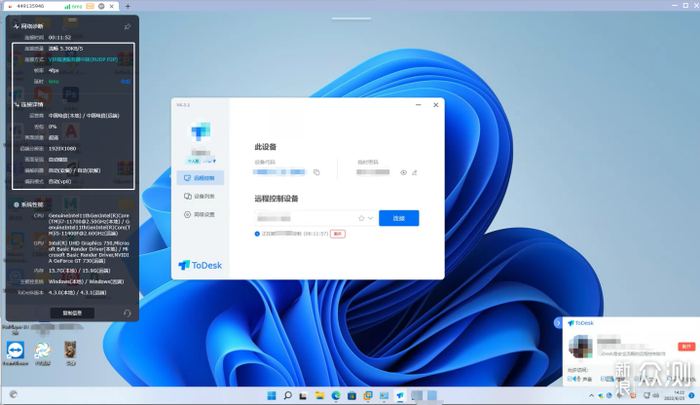
Task: Click the 6ms signal indicator in tab
Action: 74,6
